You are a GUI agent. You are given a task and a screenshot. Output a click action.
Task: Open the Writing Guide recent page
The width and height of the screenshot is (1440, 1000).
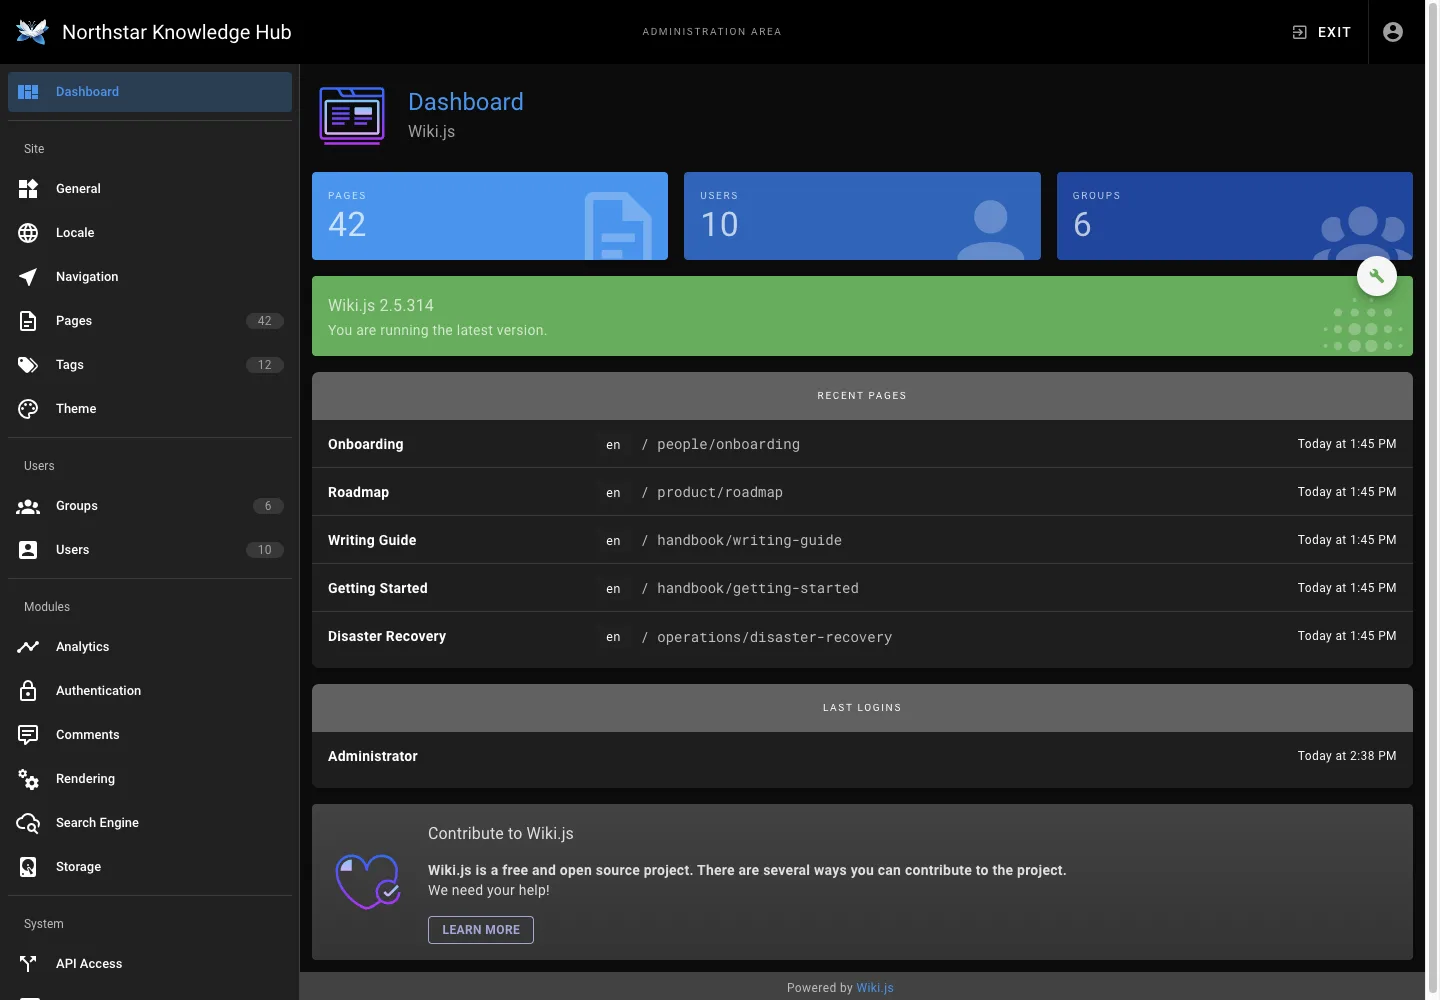pyautogui.click(x=862, y=540)
